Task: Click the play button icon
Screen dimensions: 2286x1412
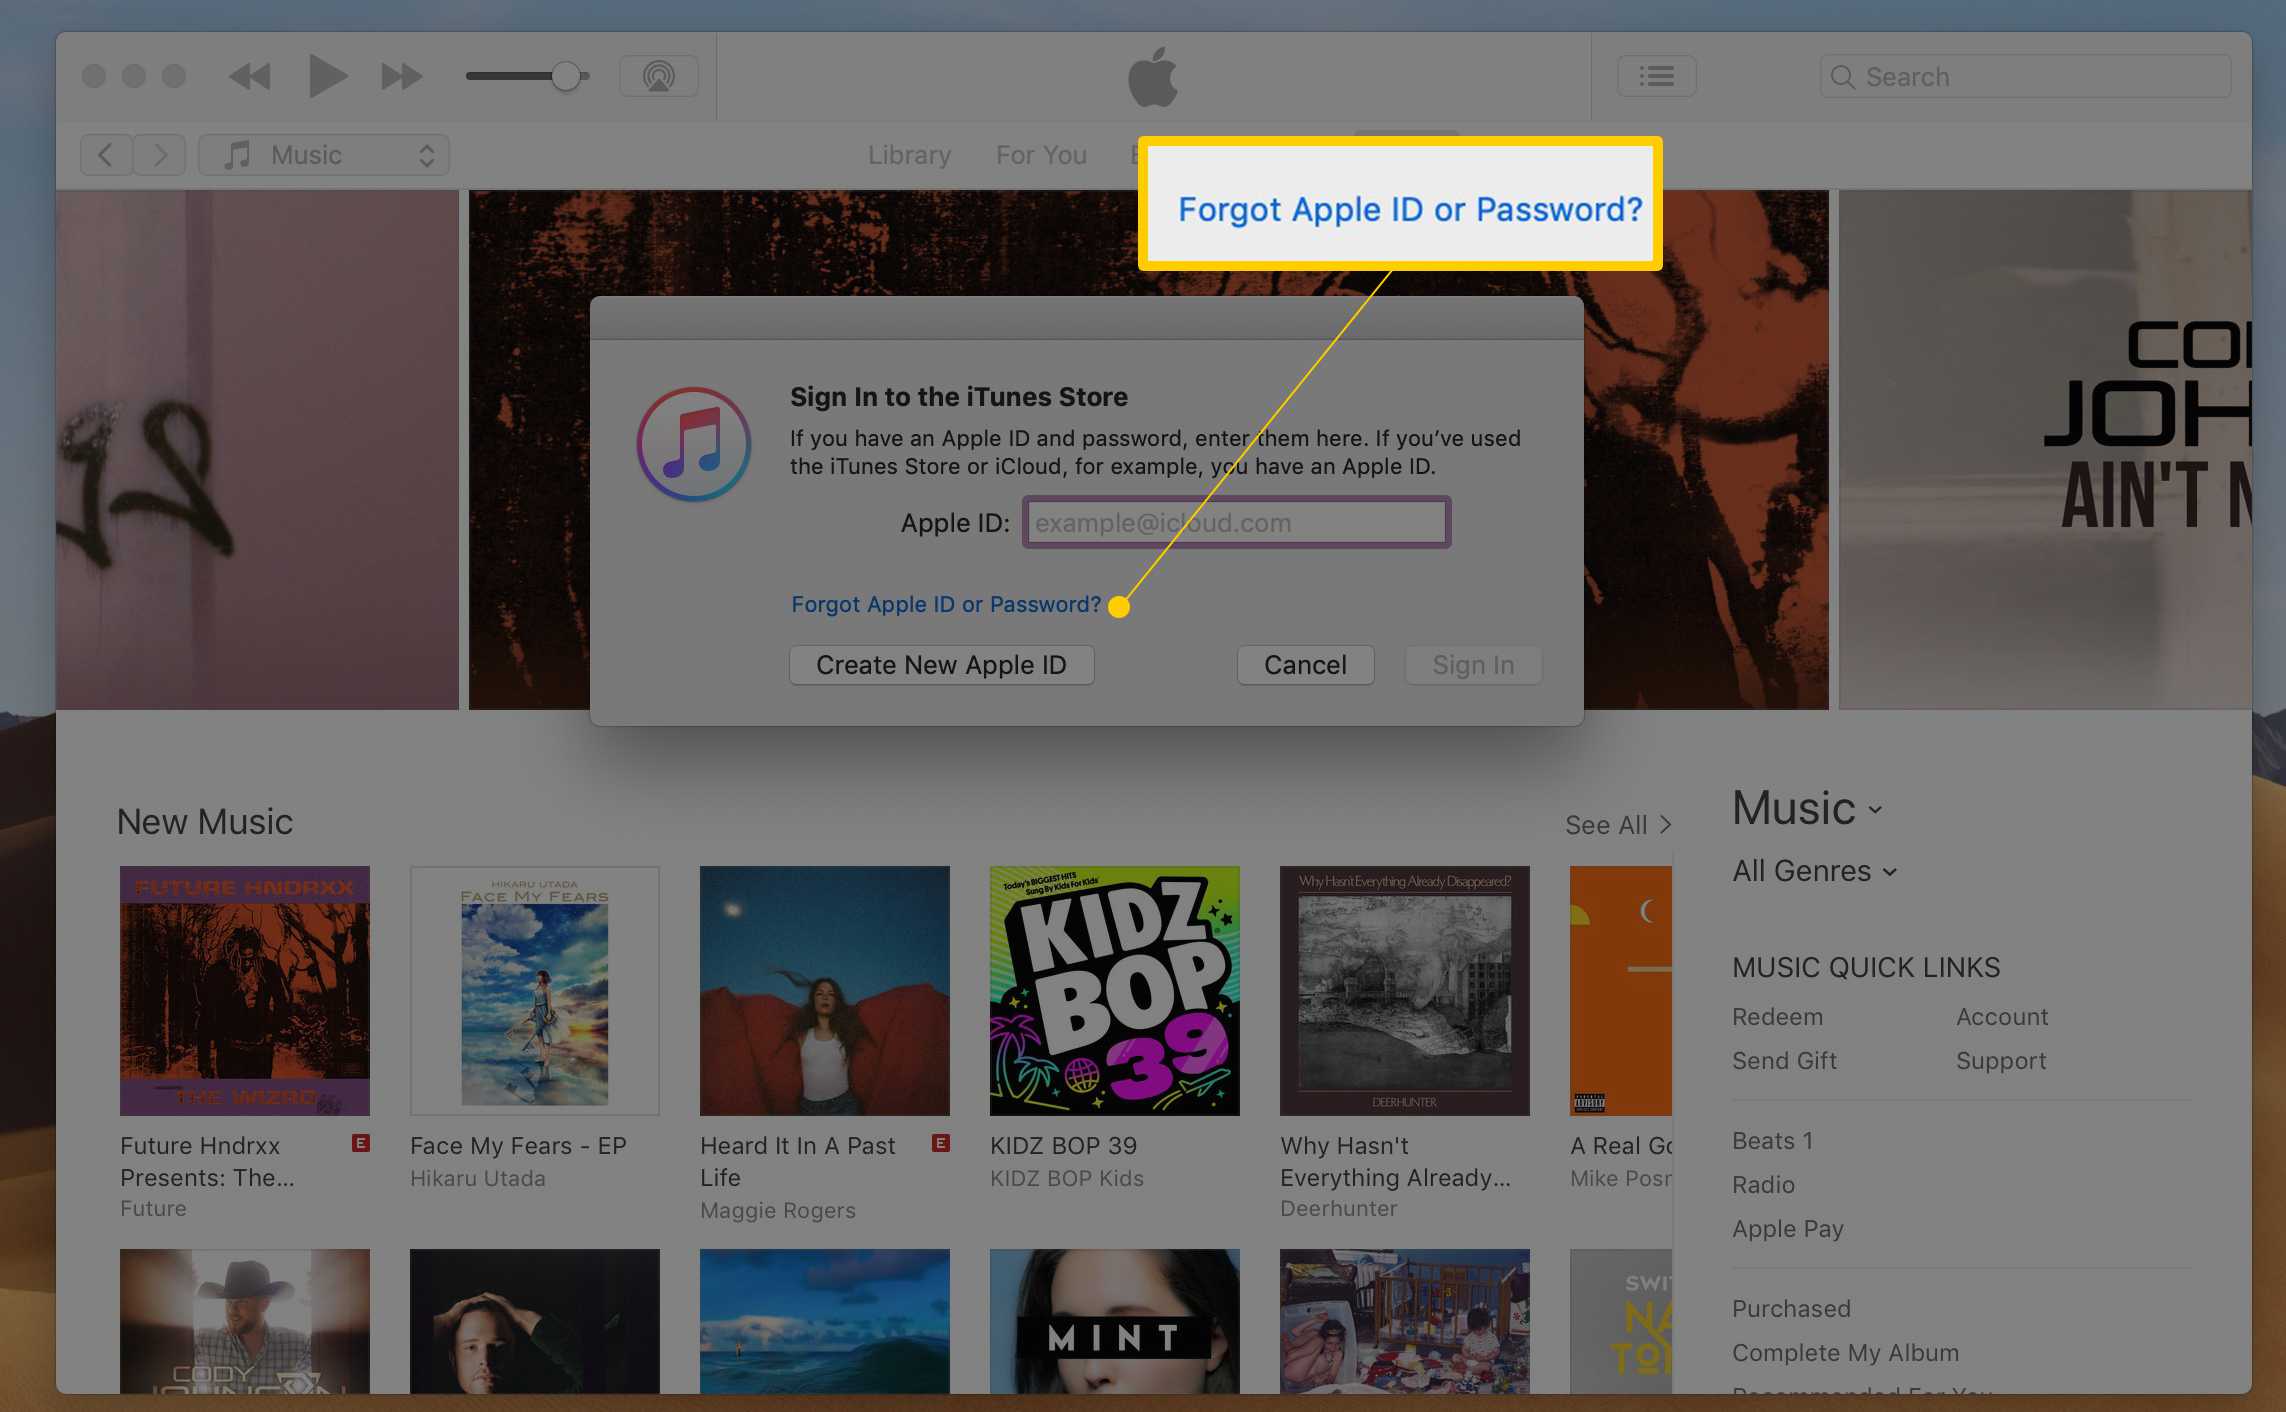Action: pyautogui.click(x=325, y=77)
